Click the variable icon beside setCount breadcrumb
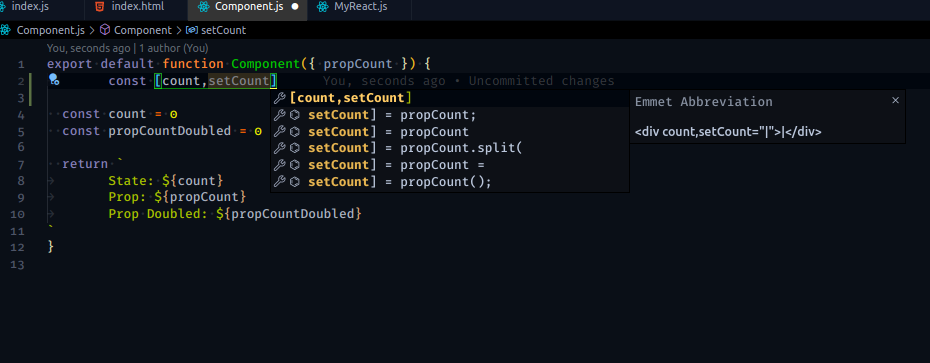The height and width of the screenshot is (363, 930). [x=192, y=30]
